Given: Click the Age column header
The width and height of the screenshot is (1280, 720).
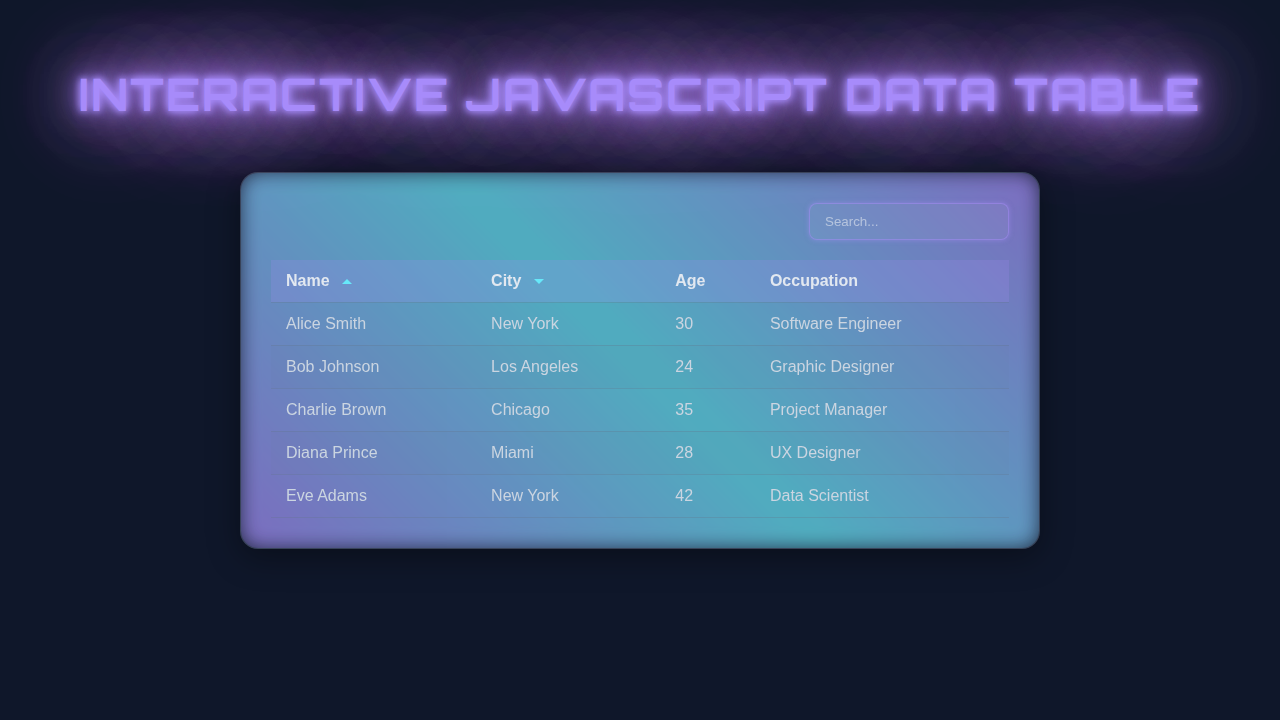Looking at the screenshot, I should 707,281.
